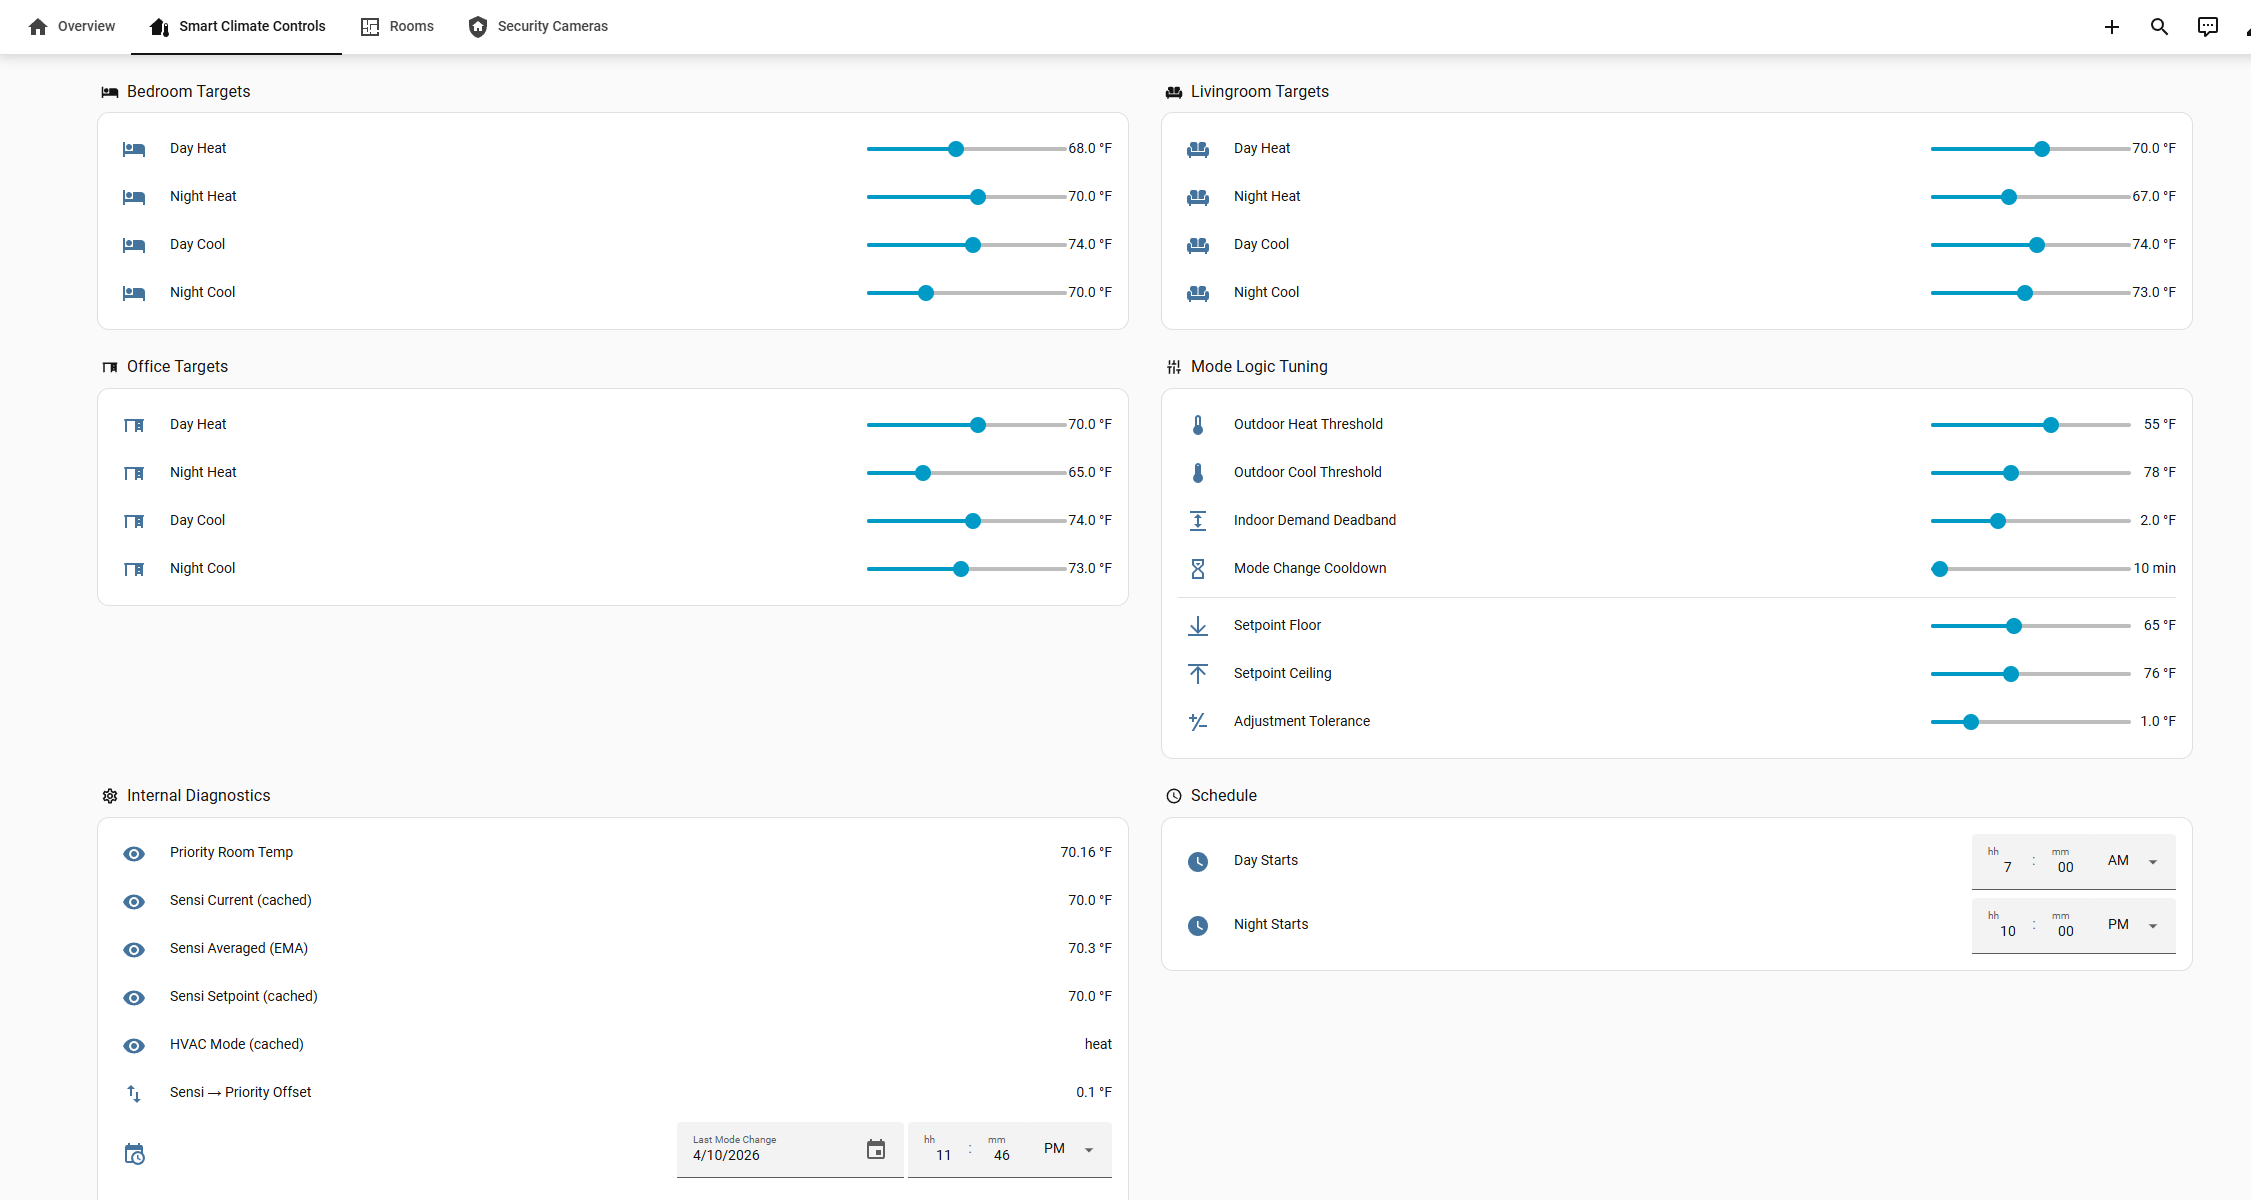Click the Night Starts hour input field

click(2006, 931)
